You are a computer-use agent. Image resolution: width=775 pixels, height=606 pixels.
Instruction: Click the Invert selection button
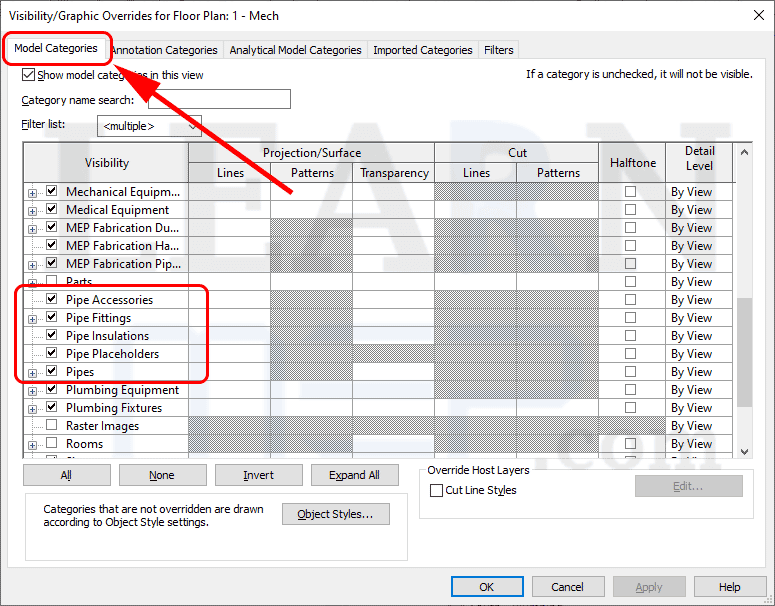(258, 475)
